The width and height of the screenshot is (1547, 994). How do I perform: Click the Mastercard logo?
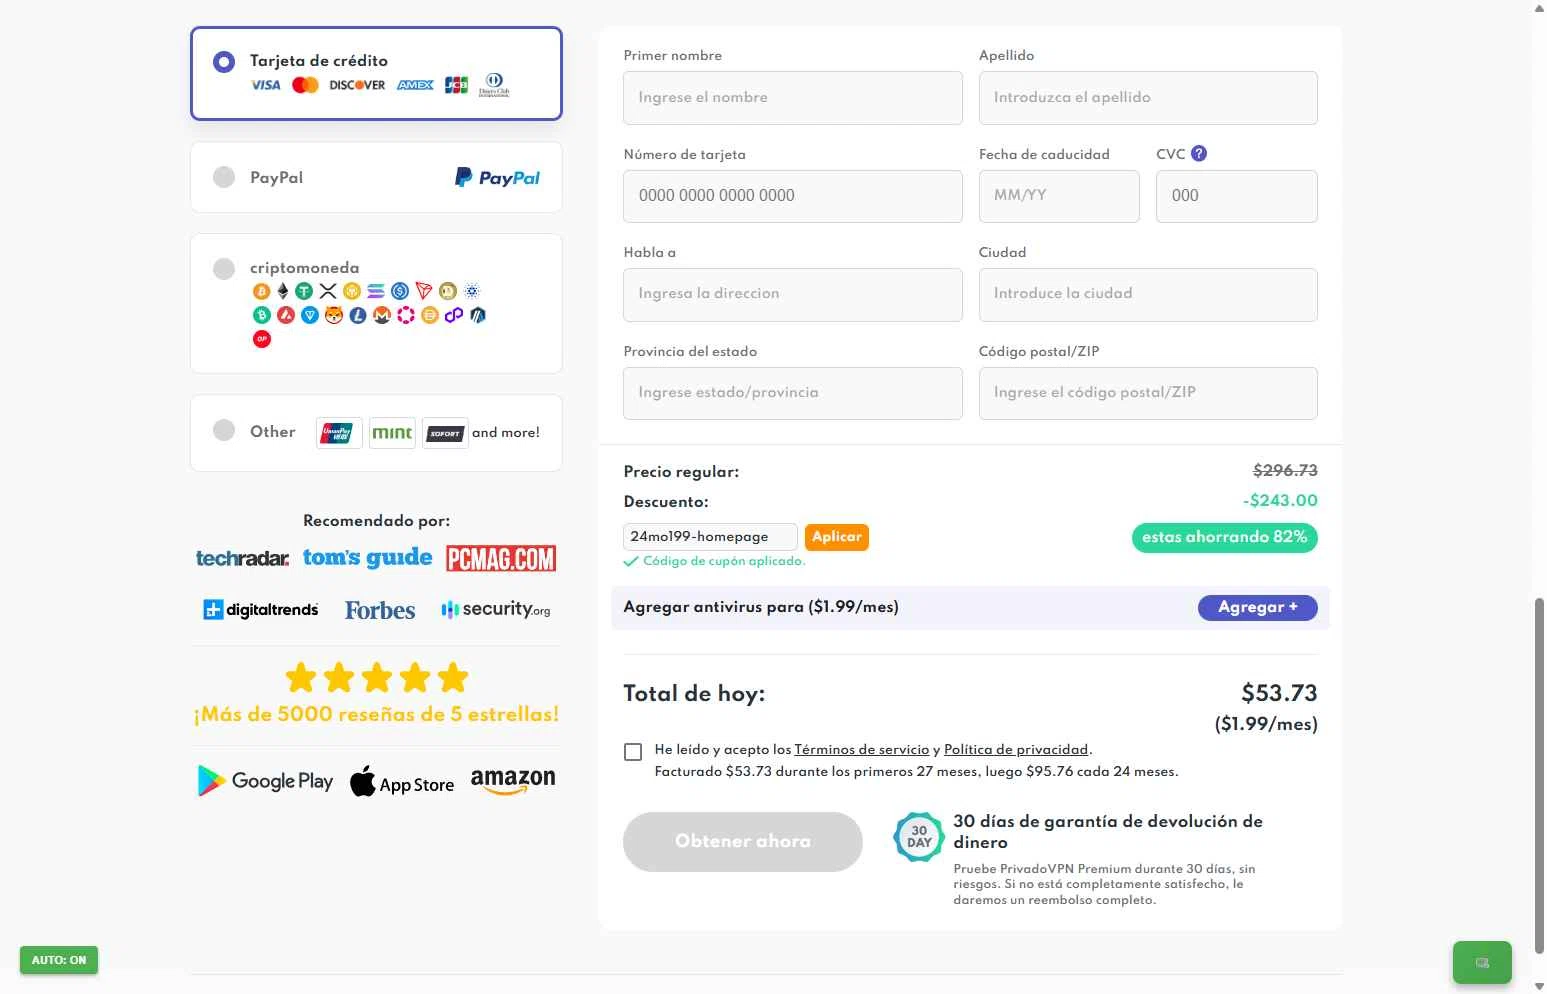pos(305,85)
